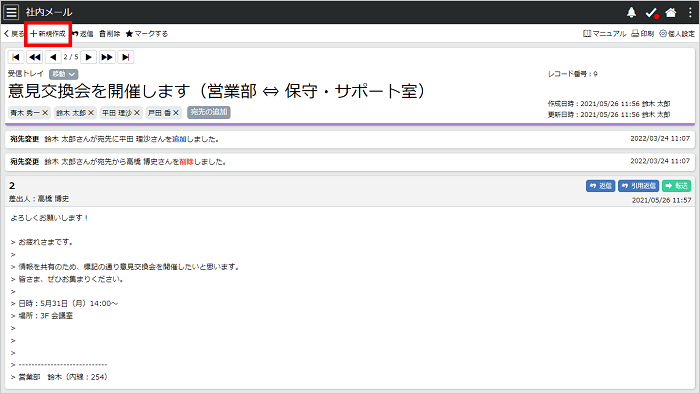Remove recipient 鈴木 太郎
This screenshot has width=700, height=394.
pos(91,113)
